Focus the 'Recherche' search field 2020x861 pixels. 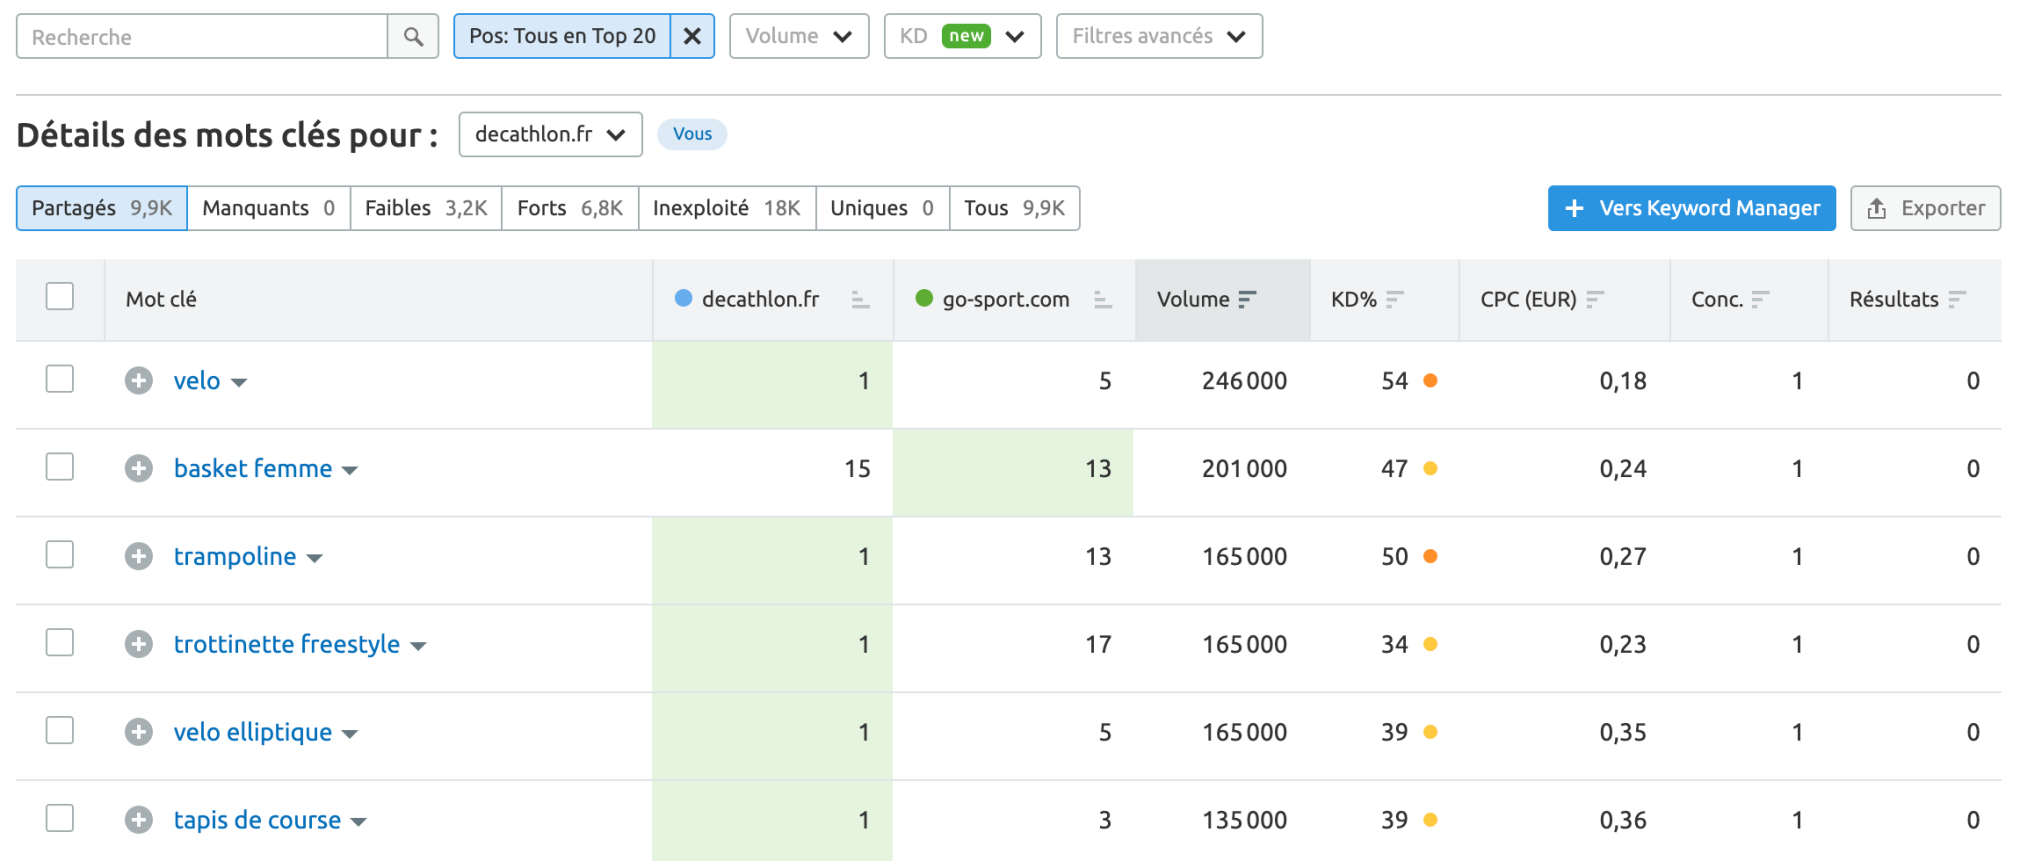pos(202,37)
